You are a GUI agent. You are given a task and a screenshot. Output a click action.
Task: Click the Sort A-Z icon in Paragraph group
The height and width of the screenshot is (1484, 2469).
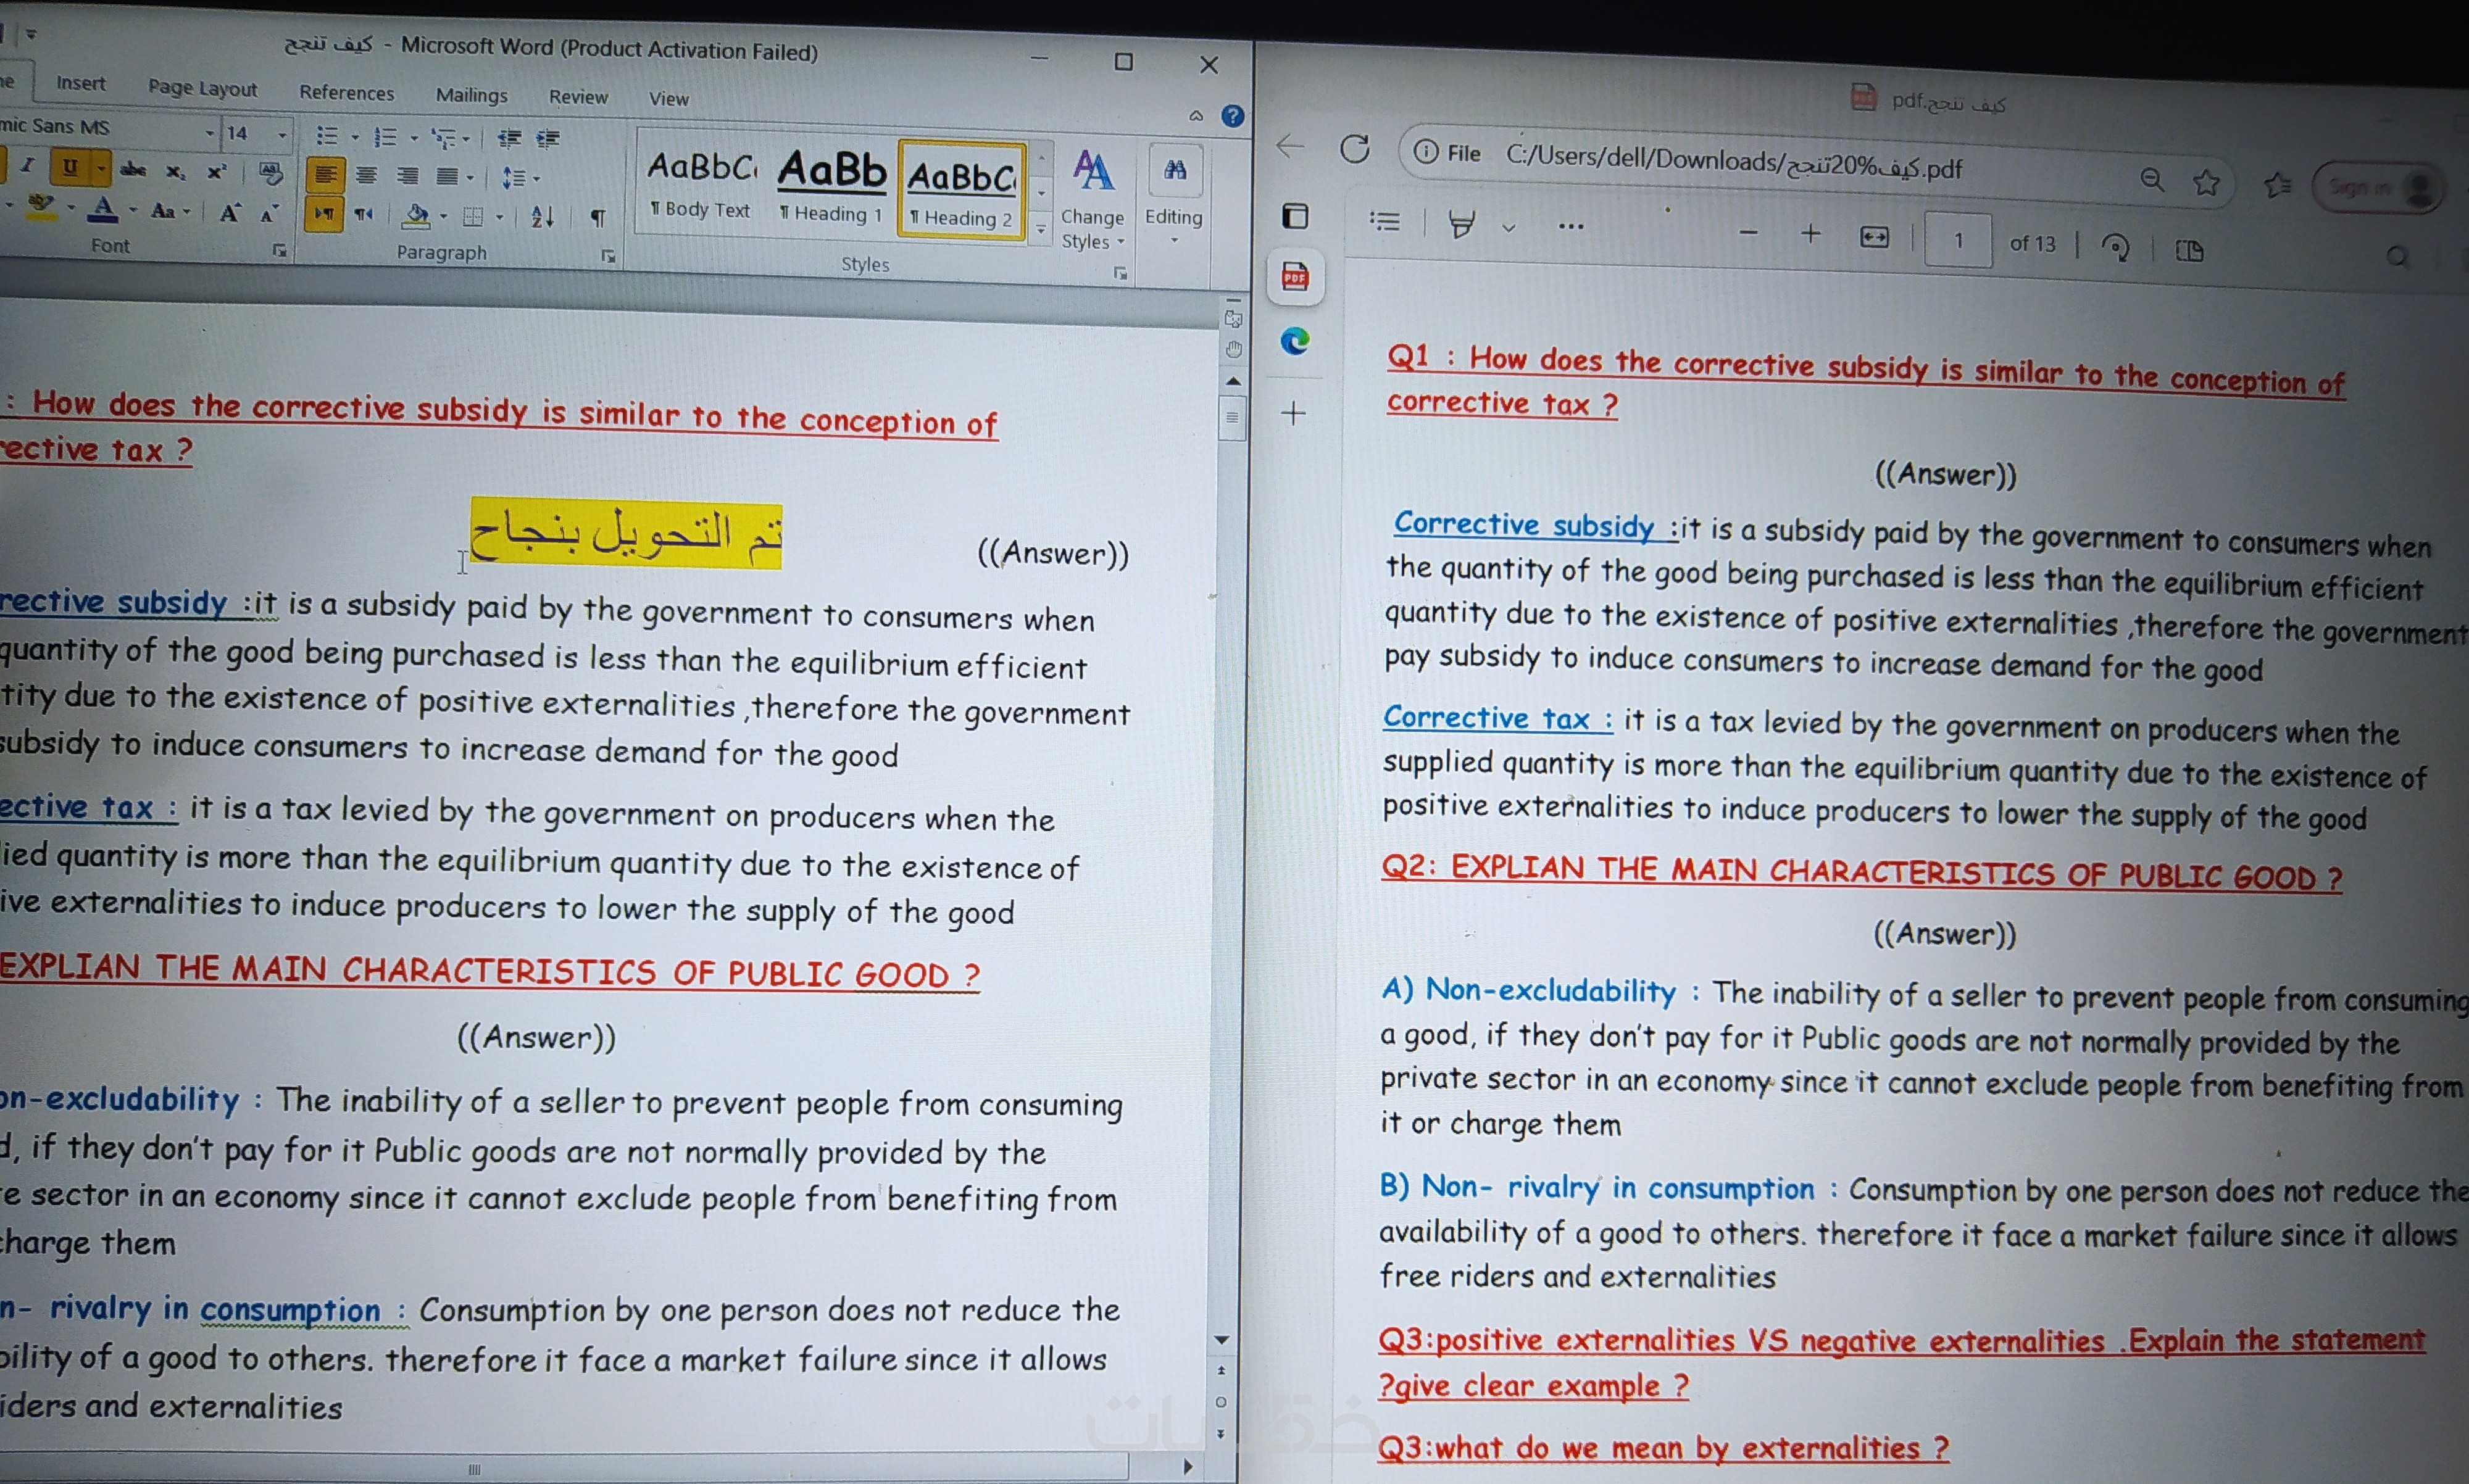coord(542,216)
